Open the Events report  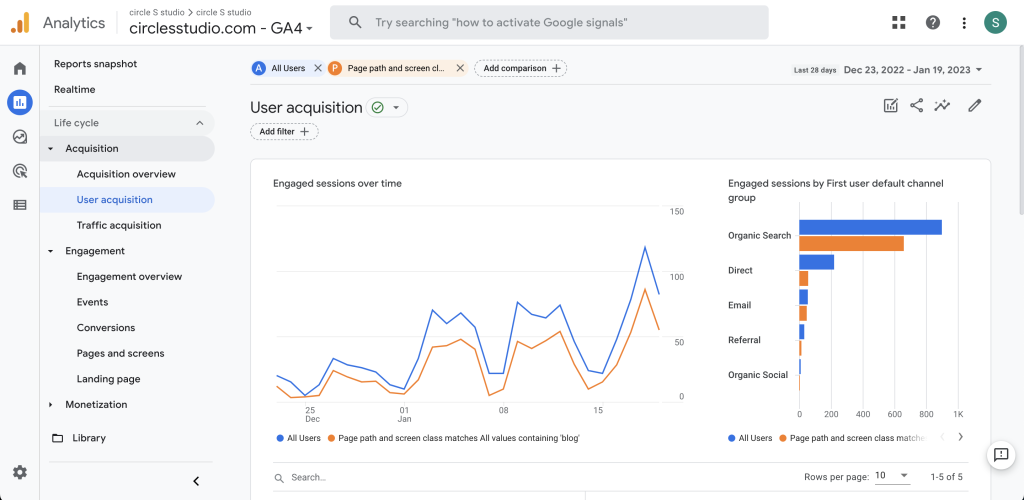pos(92,302)
